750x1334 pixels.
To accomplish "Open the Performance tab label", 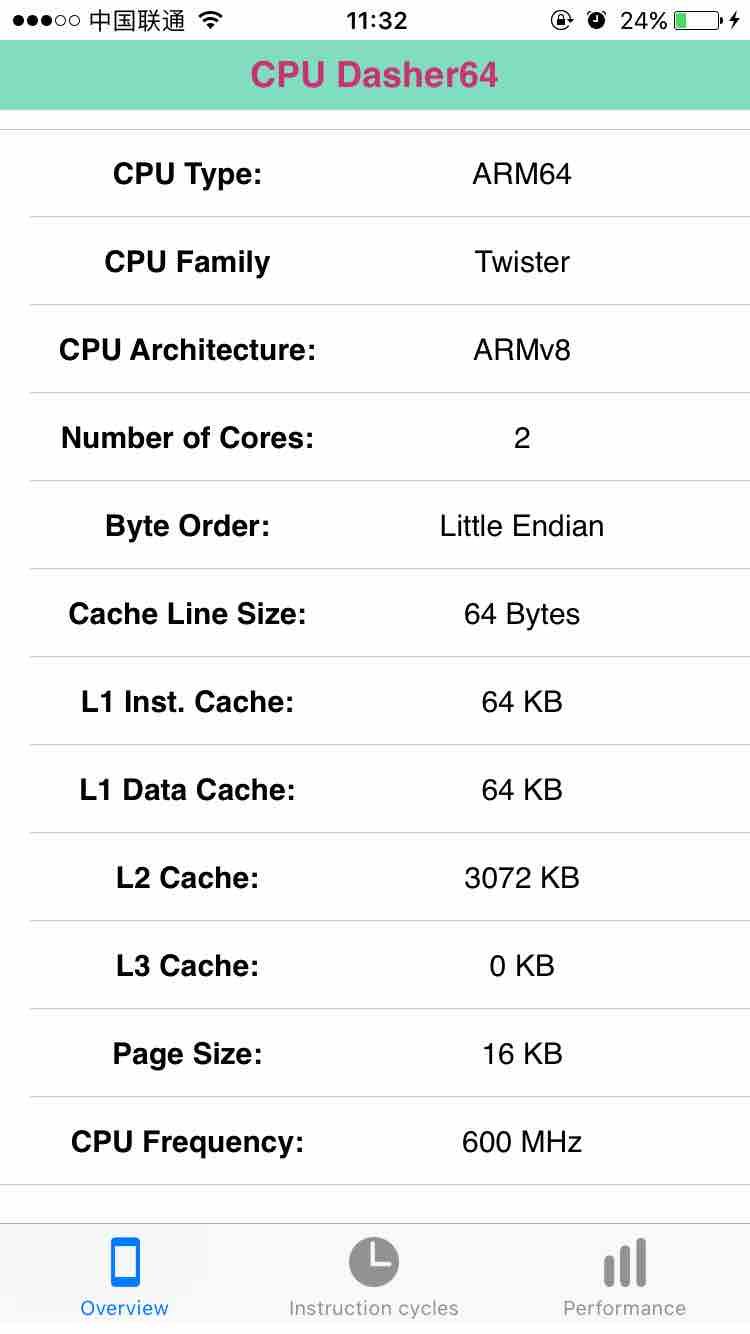I will 625,1308.
